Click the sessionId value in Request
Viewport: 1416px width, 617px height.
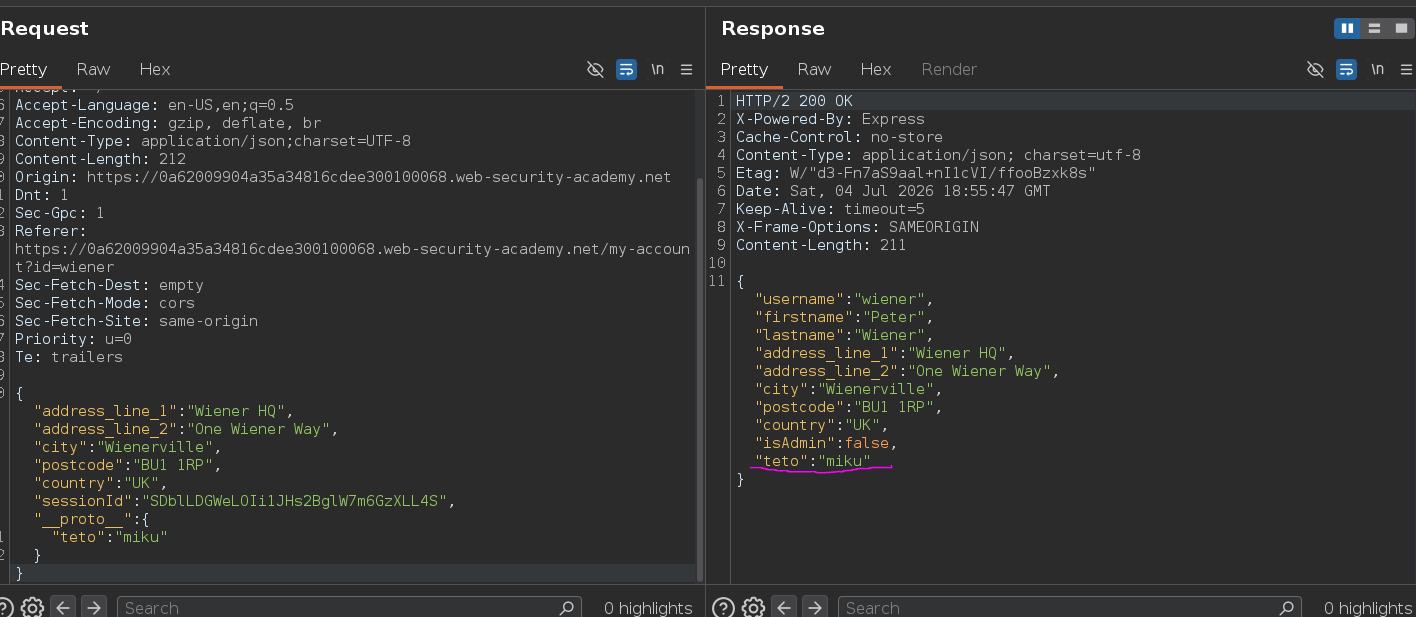tap(298, 501)
